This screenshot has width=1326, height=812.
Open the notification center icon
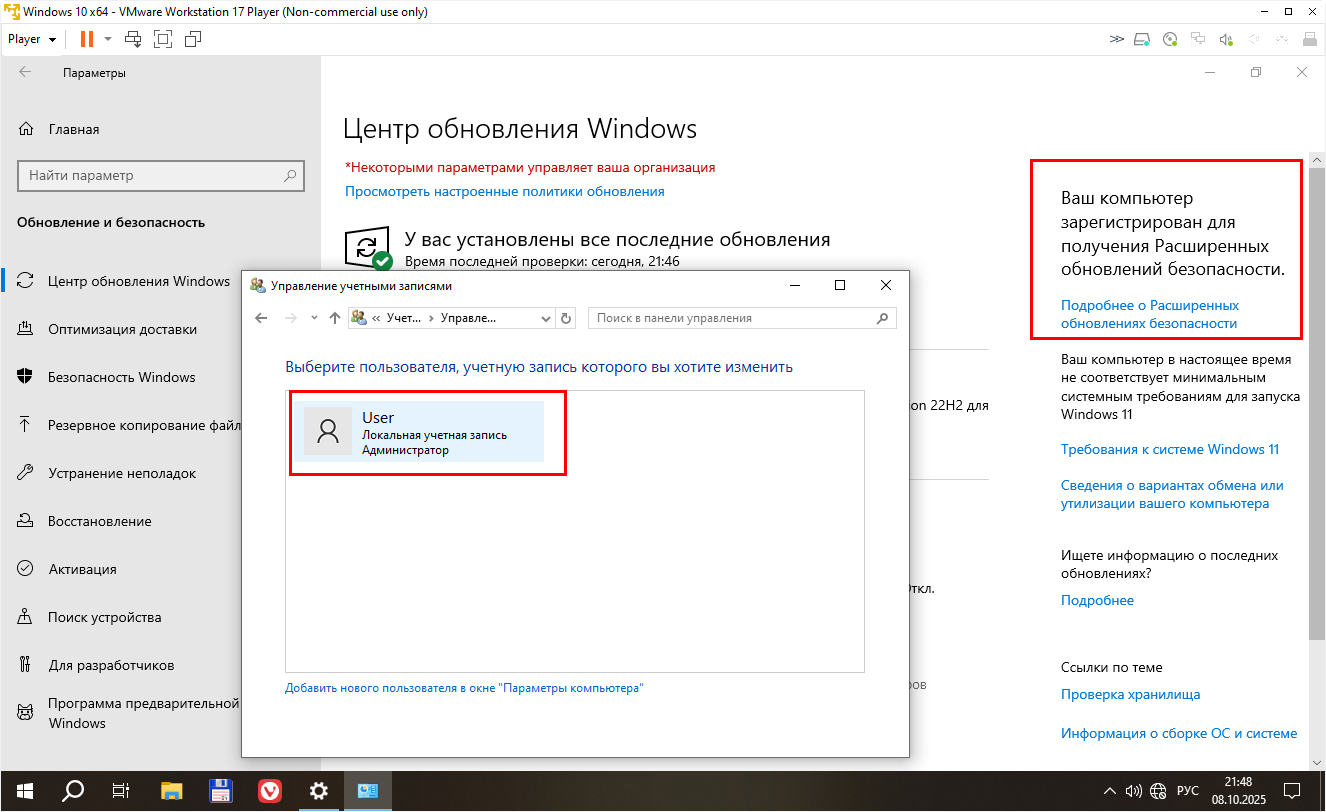tap(1292, 790)
